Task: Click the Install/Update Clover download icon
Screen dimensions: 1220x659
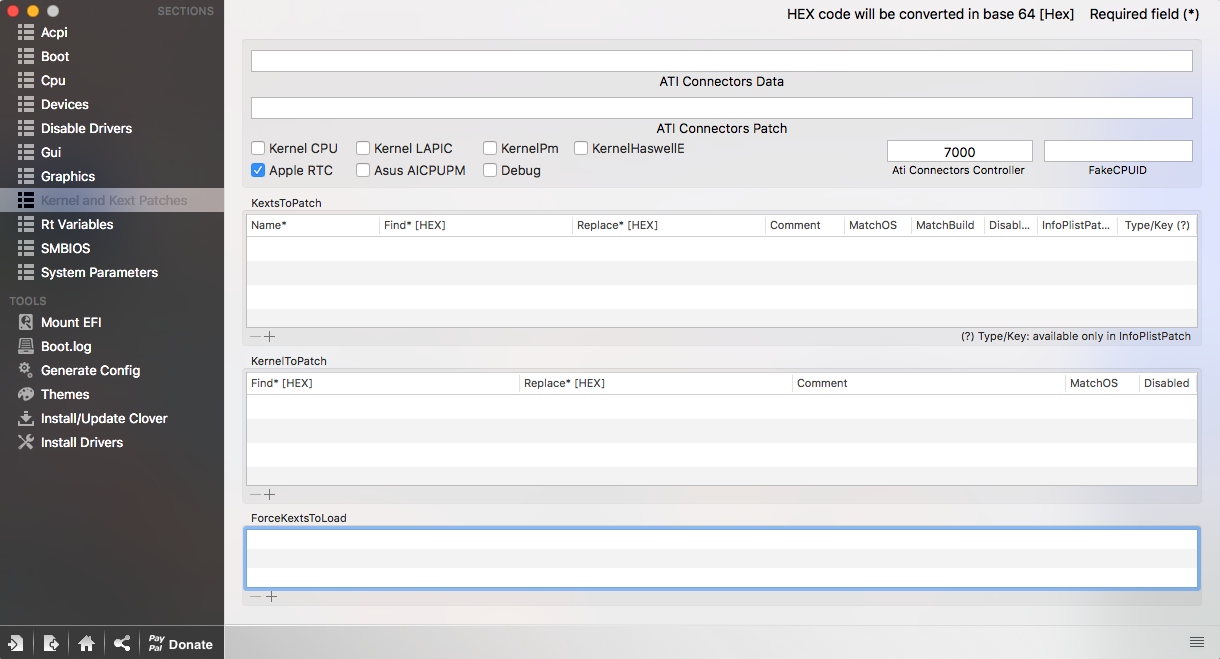Action: (x=26, y=418)
